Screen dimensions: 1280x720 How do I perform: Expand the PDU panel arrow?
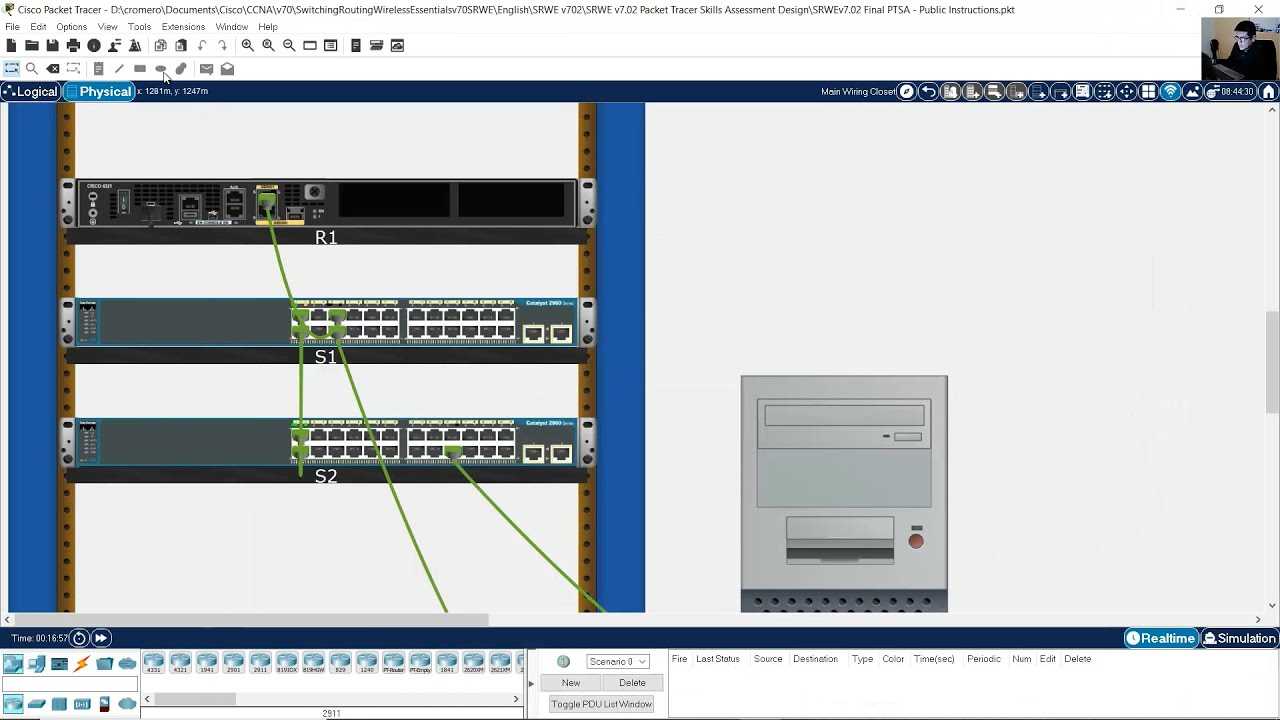point(531,684)
